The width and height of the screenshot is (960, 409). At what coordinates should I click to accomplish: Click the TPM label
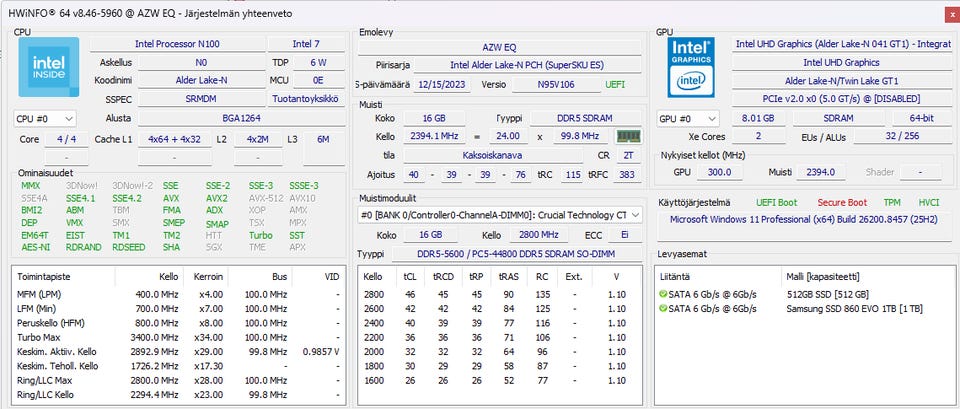[892, 203]
